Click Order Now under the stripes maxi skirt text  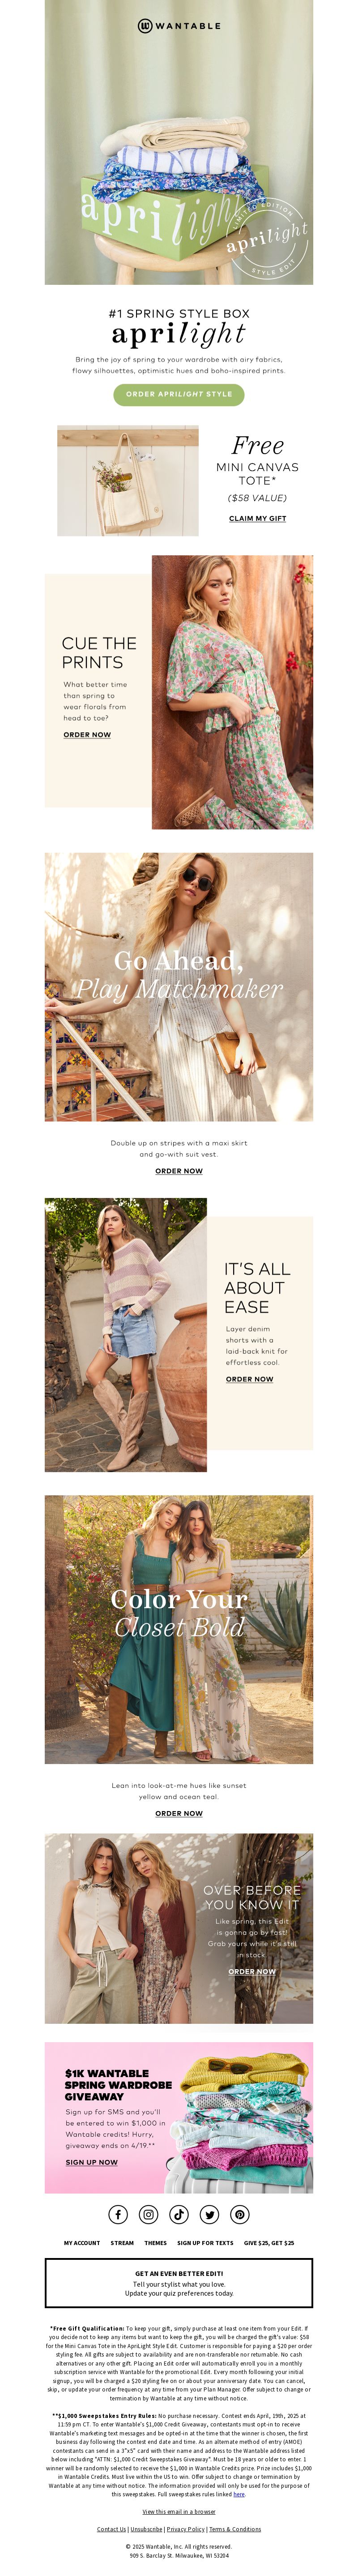point(179,1170)
